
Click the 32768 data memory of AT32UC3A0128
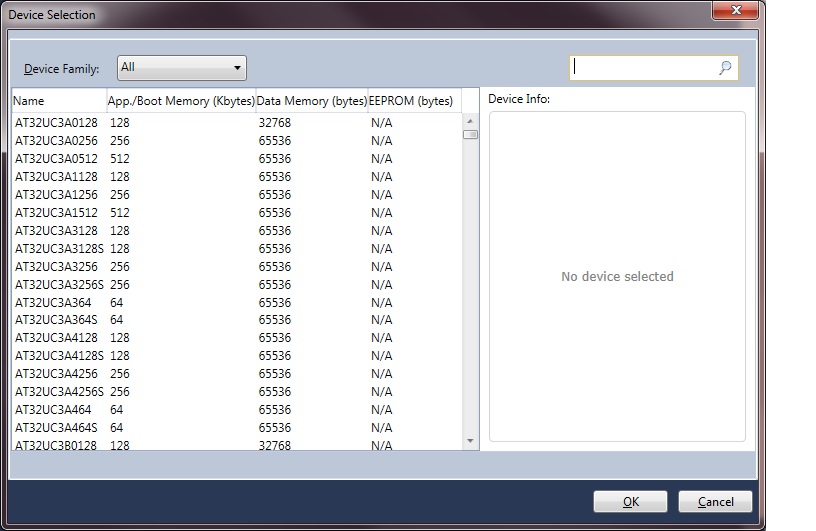pyautogui.click(x=275, y=123)
